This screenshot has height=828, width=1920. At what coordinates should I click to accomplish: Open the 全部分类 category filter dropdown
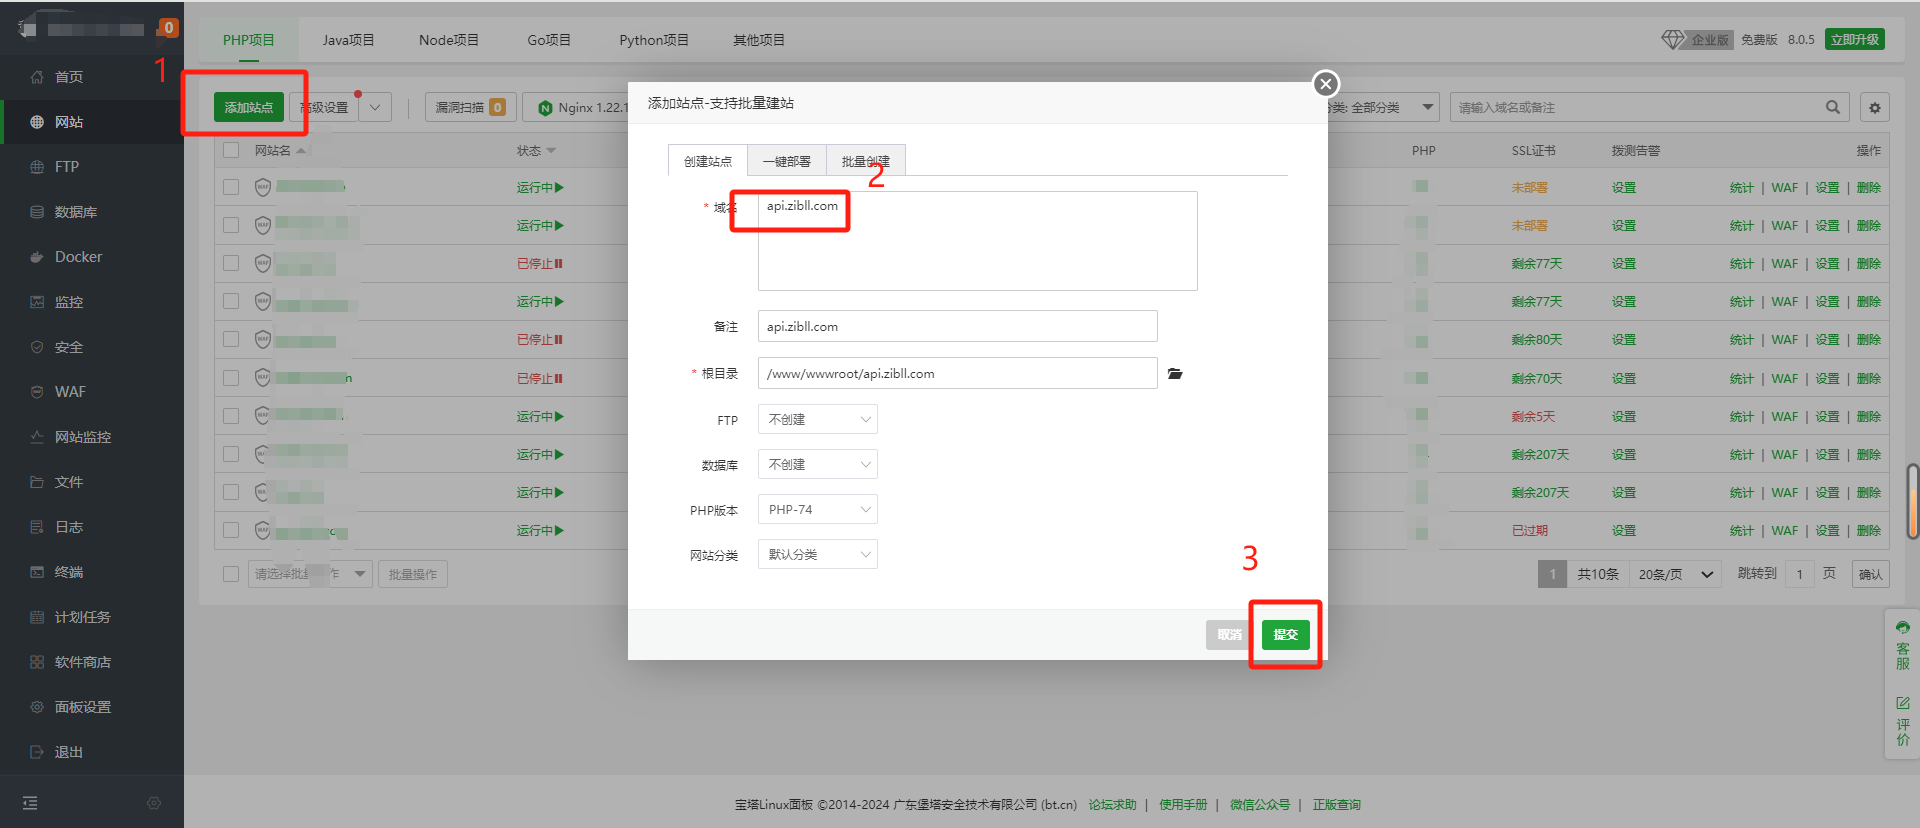pos(1383,107)
